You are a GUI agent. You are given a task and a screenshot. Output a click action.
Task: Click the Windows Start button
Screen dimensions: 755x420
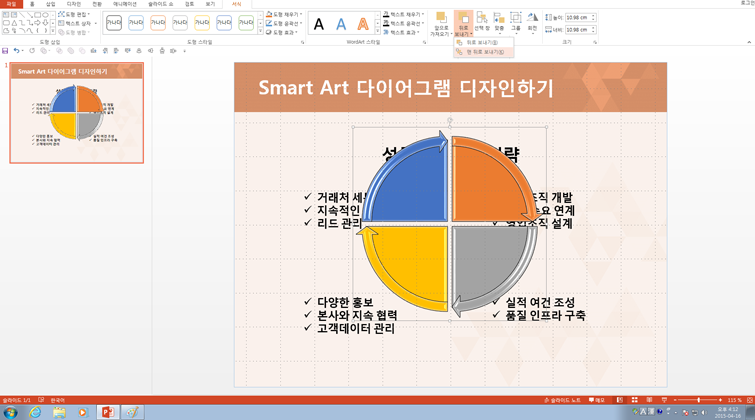point(11,412)
